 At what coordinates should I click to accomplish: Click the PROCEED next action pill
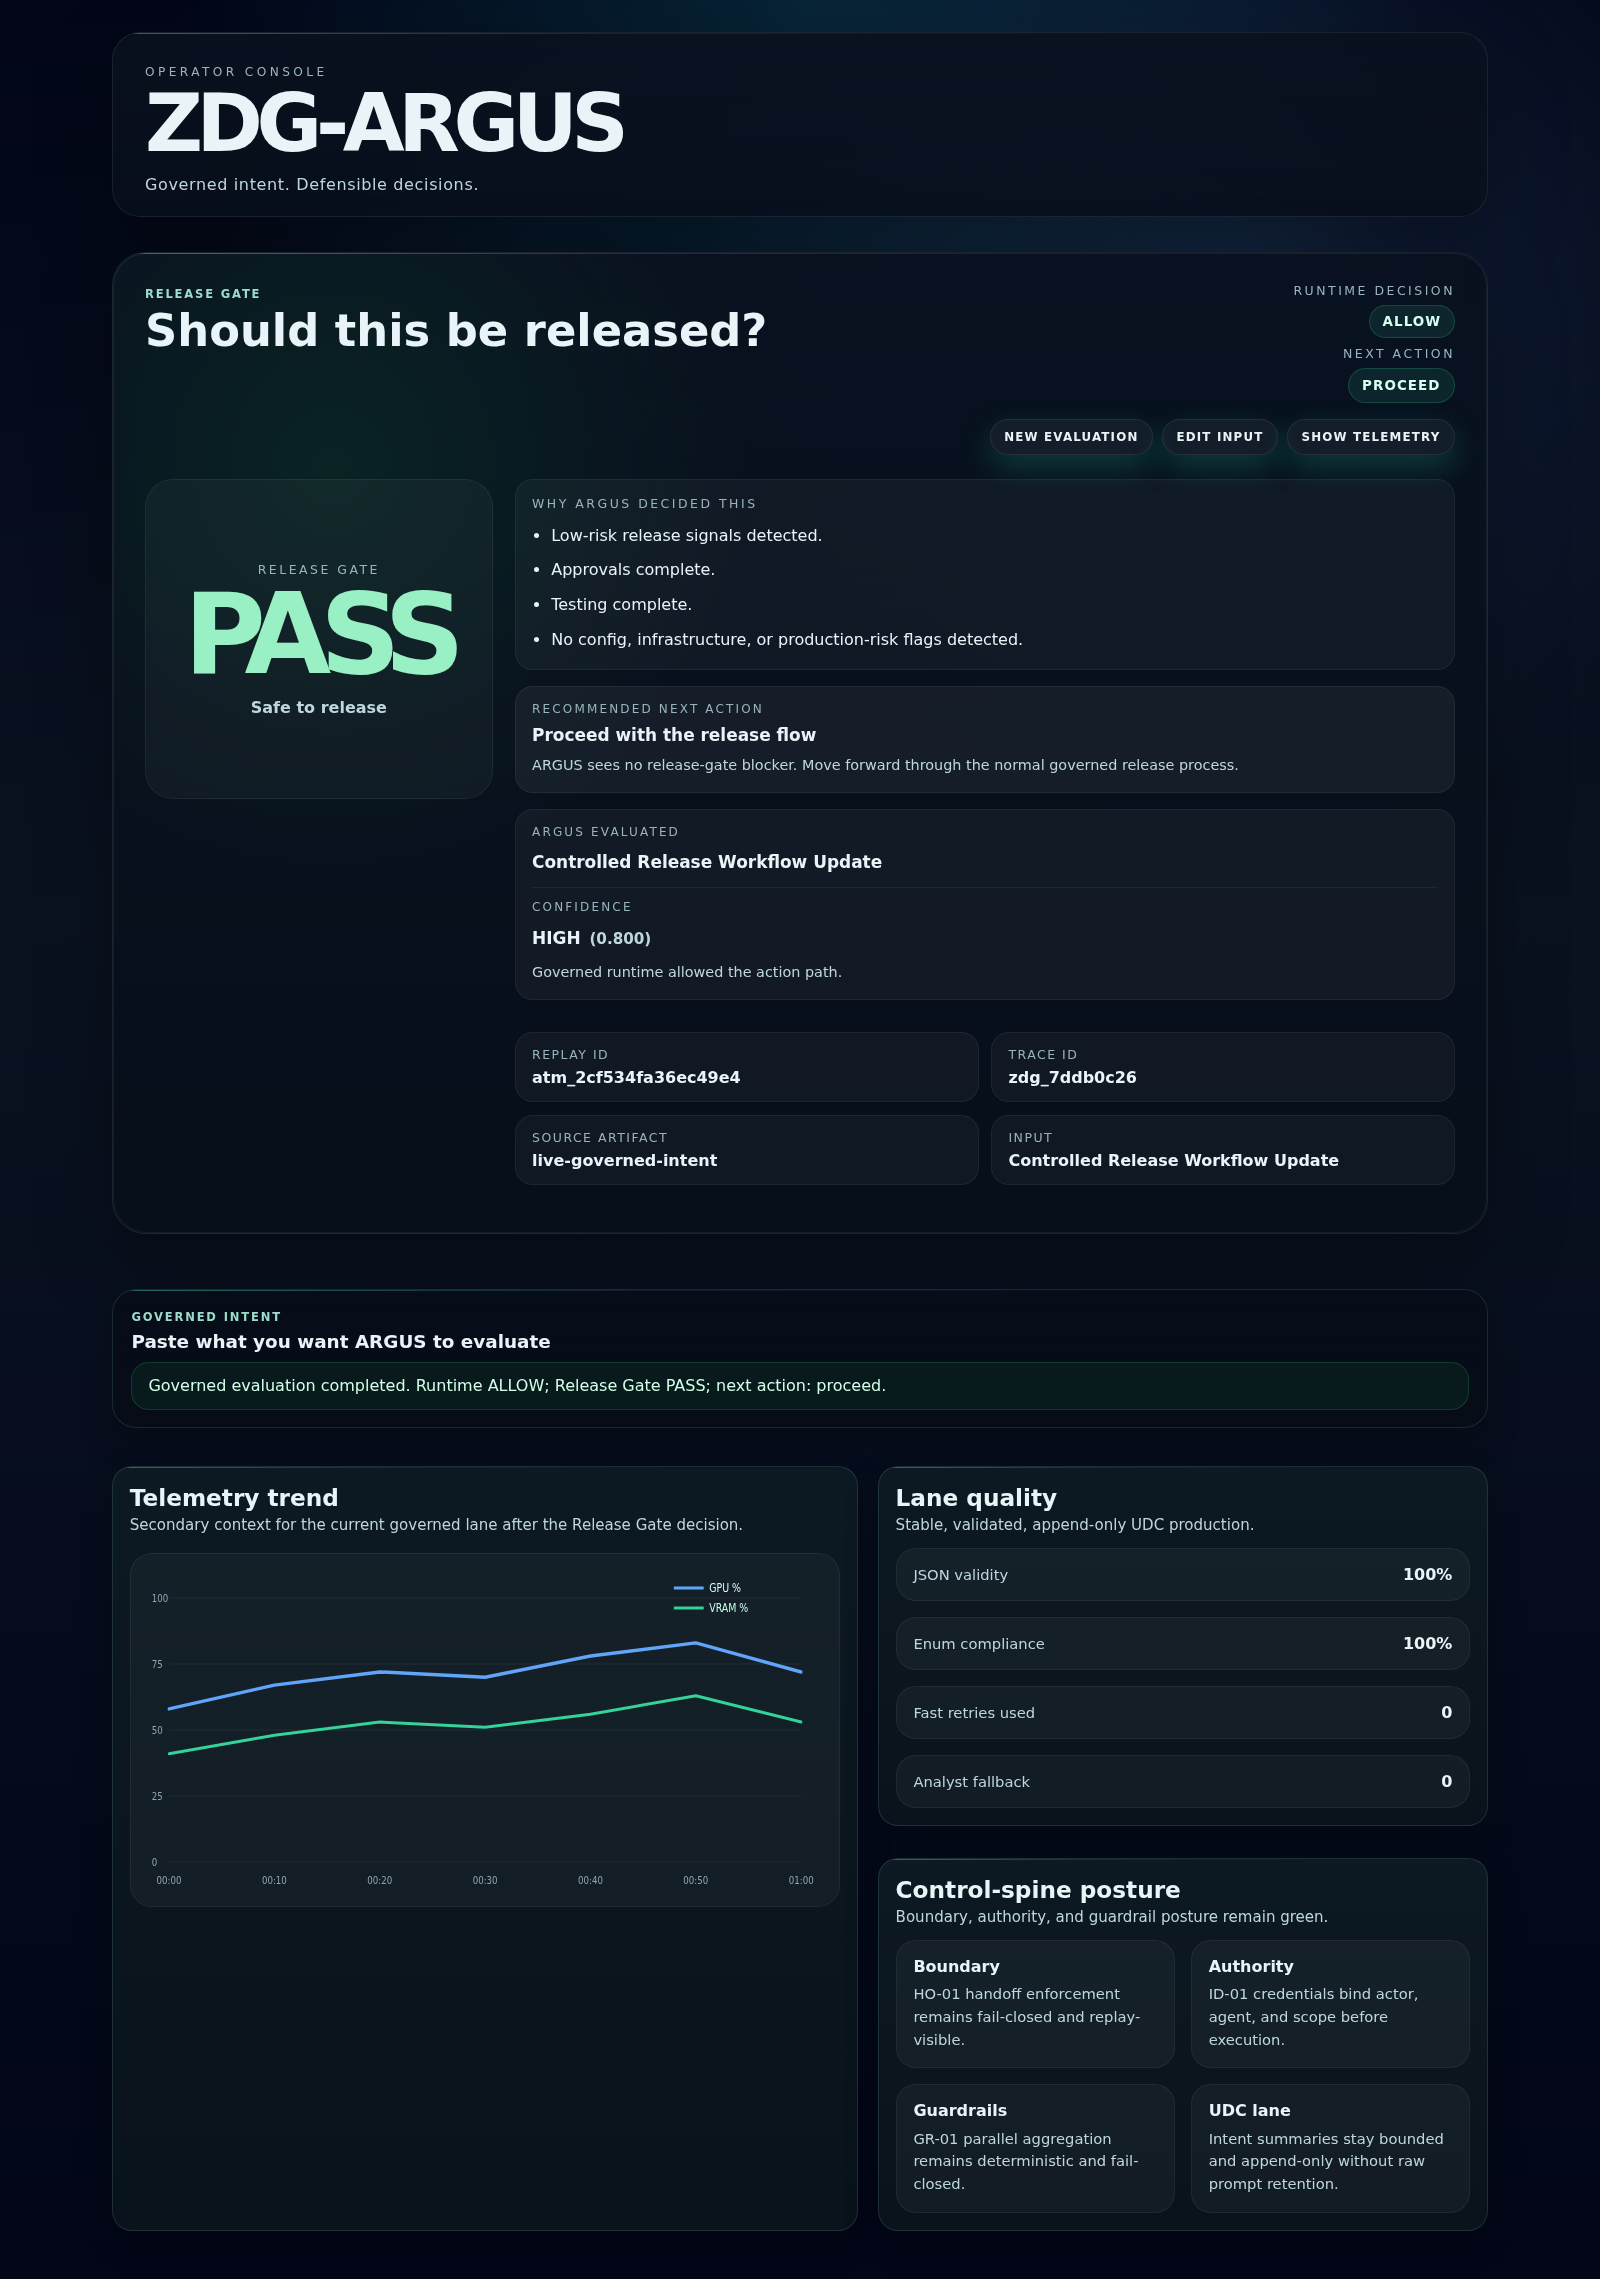(1401, 385)
